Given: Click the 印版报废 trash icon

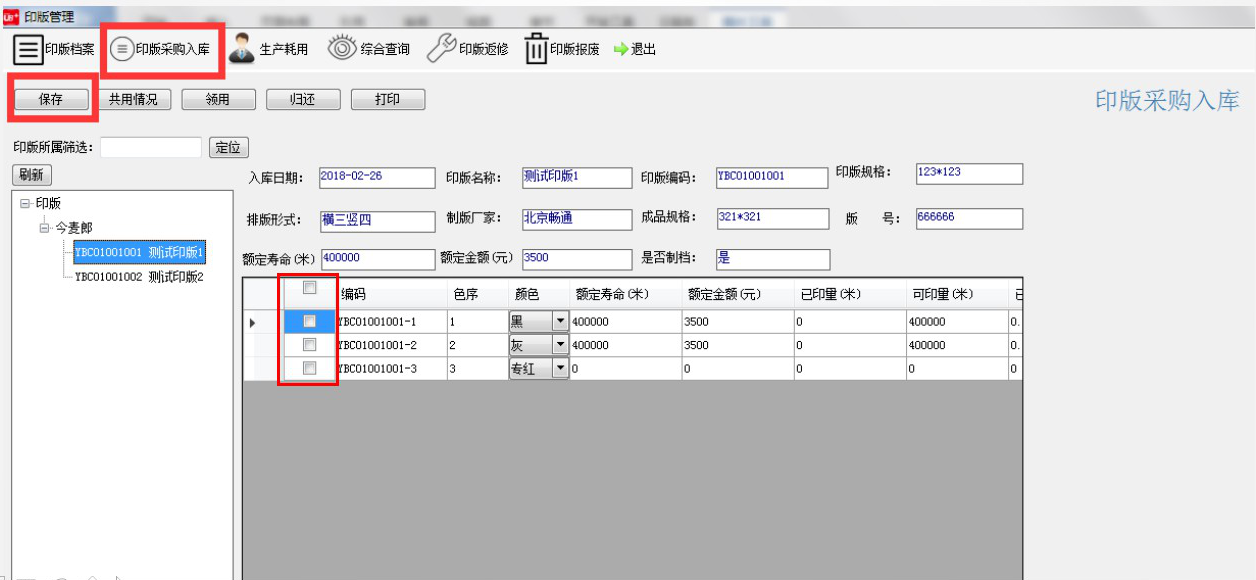Looking at the screenshot, I should [536, 49].
